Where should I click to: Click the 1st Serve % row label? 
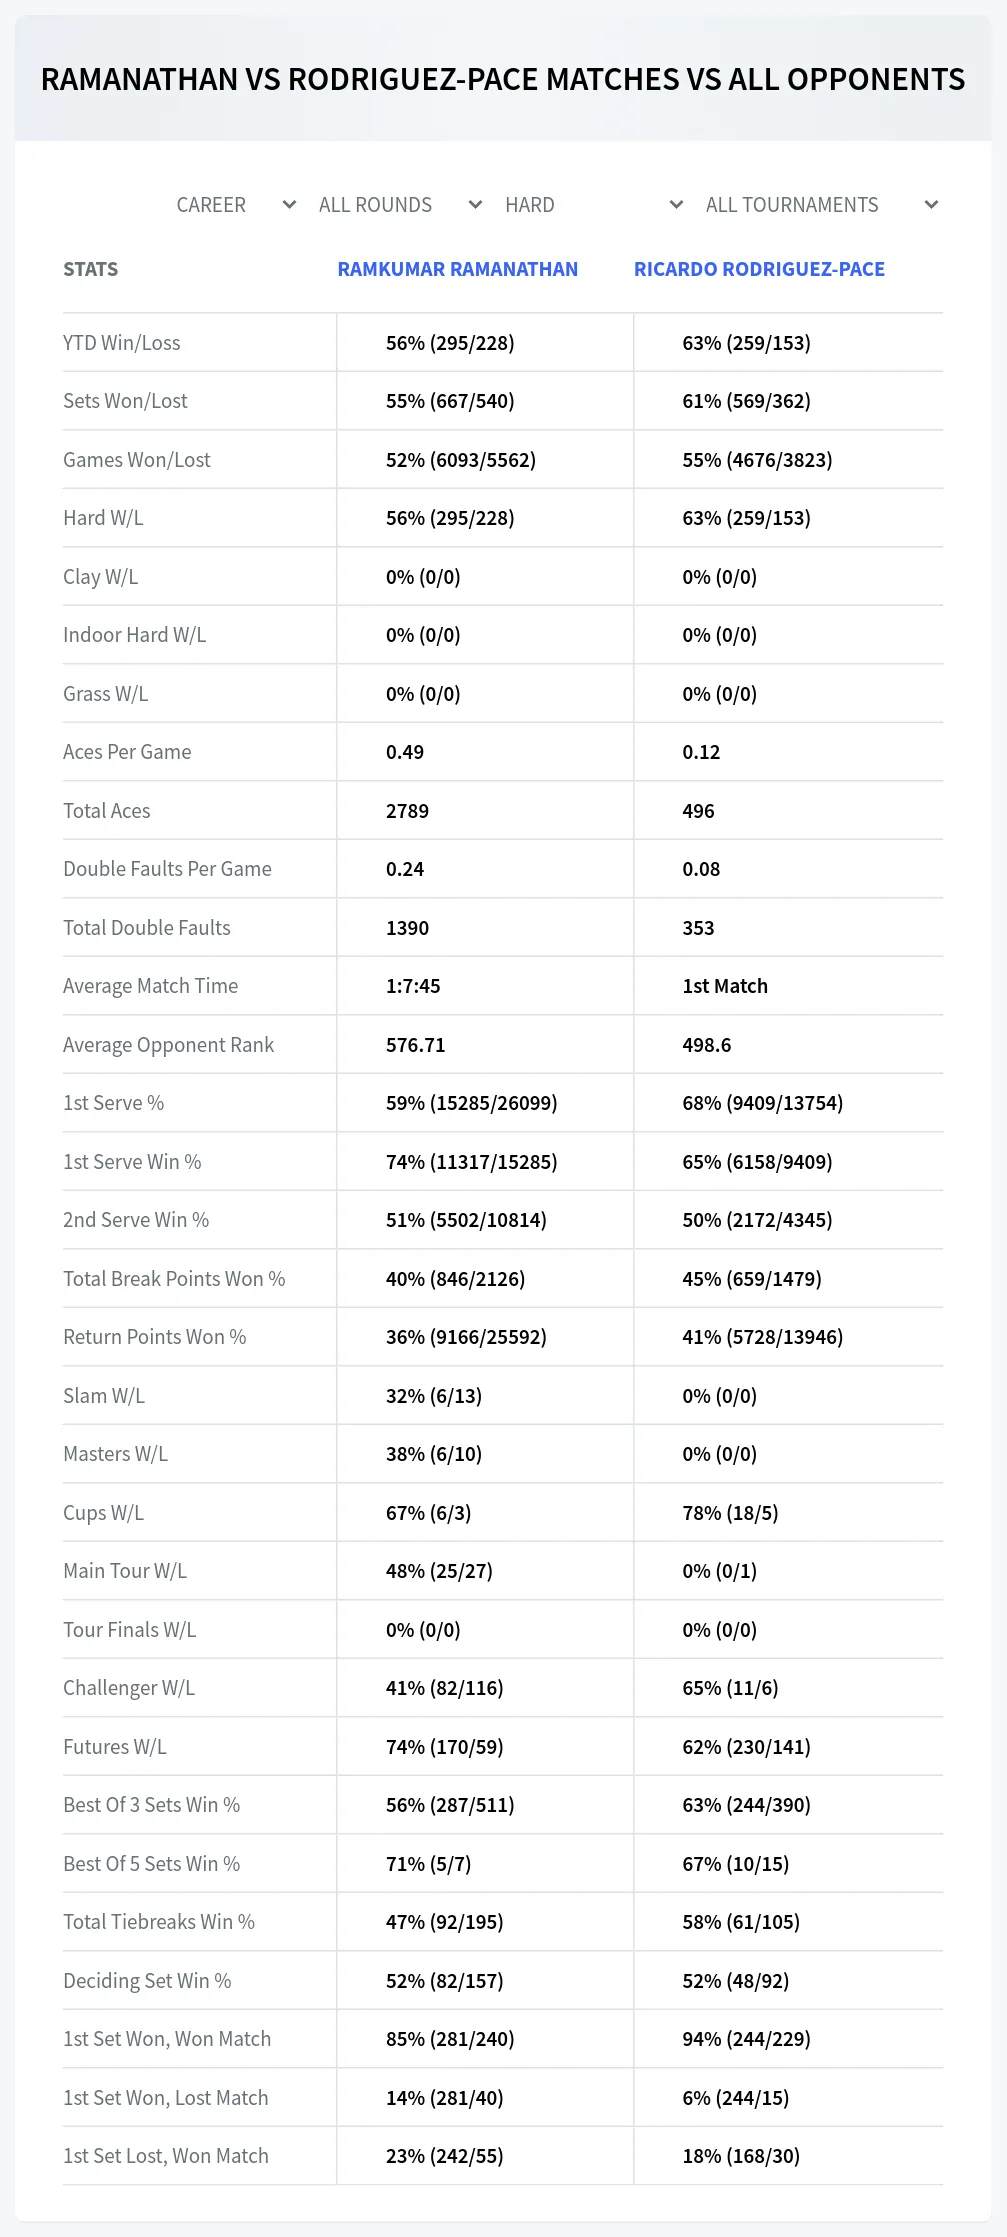(x=113, y=1103)
